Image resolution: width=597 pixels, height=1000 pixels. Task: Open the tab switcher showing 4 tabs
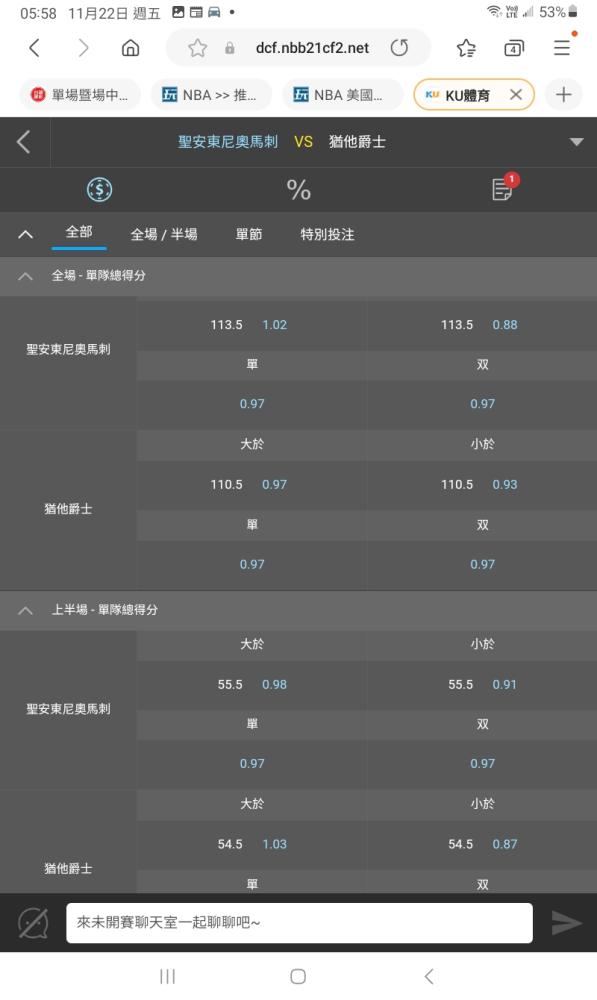pyautogui.click(x=513, y=48)
